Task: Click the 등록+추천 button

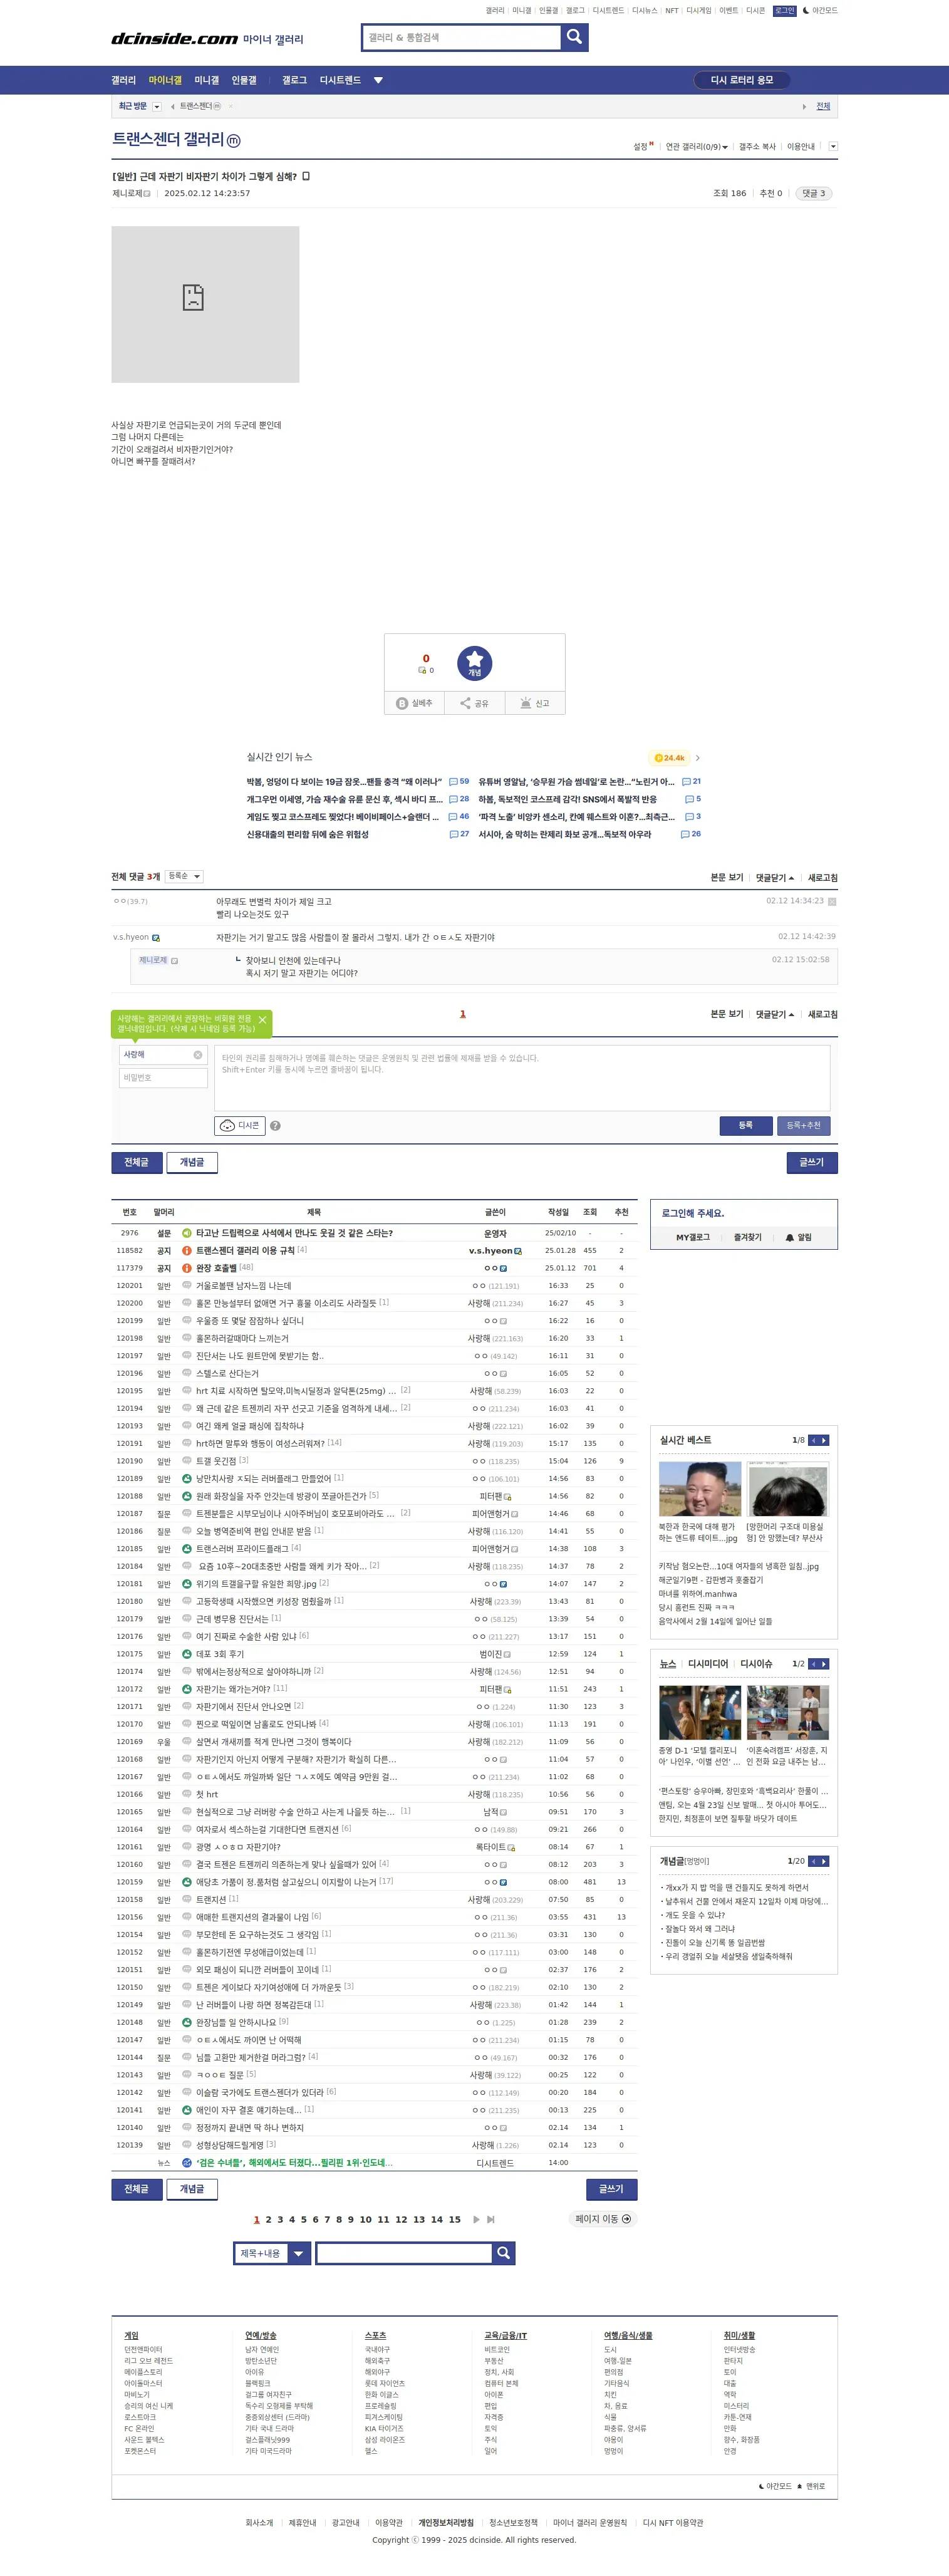Action: click(804, 1126)
